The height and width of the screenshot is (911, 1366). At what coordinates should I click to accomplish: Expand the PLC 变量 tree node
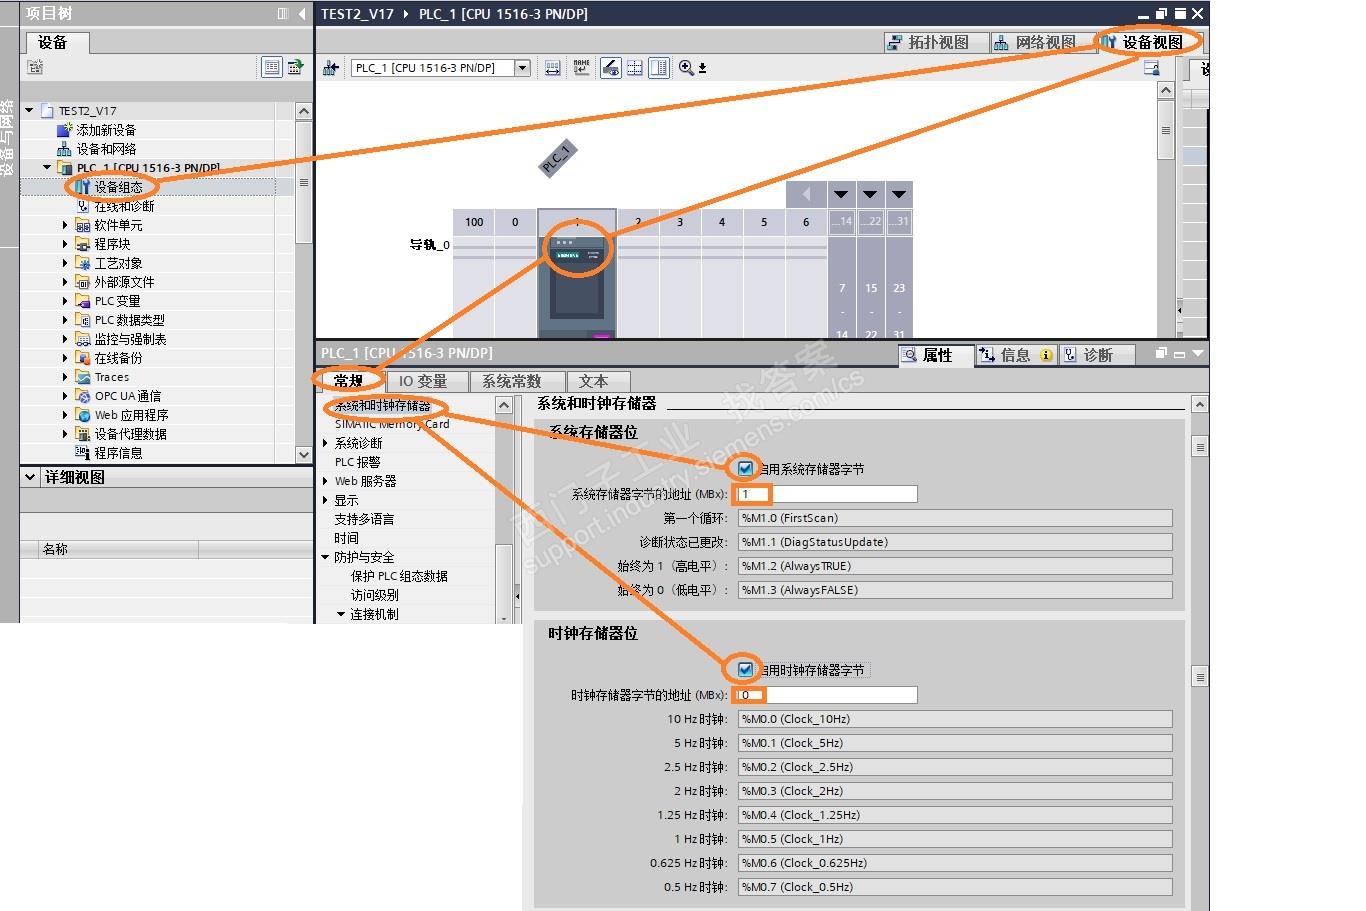coord(65,301)
